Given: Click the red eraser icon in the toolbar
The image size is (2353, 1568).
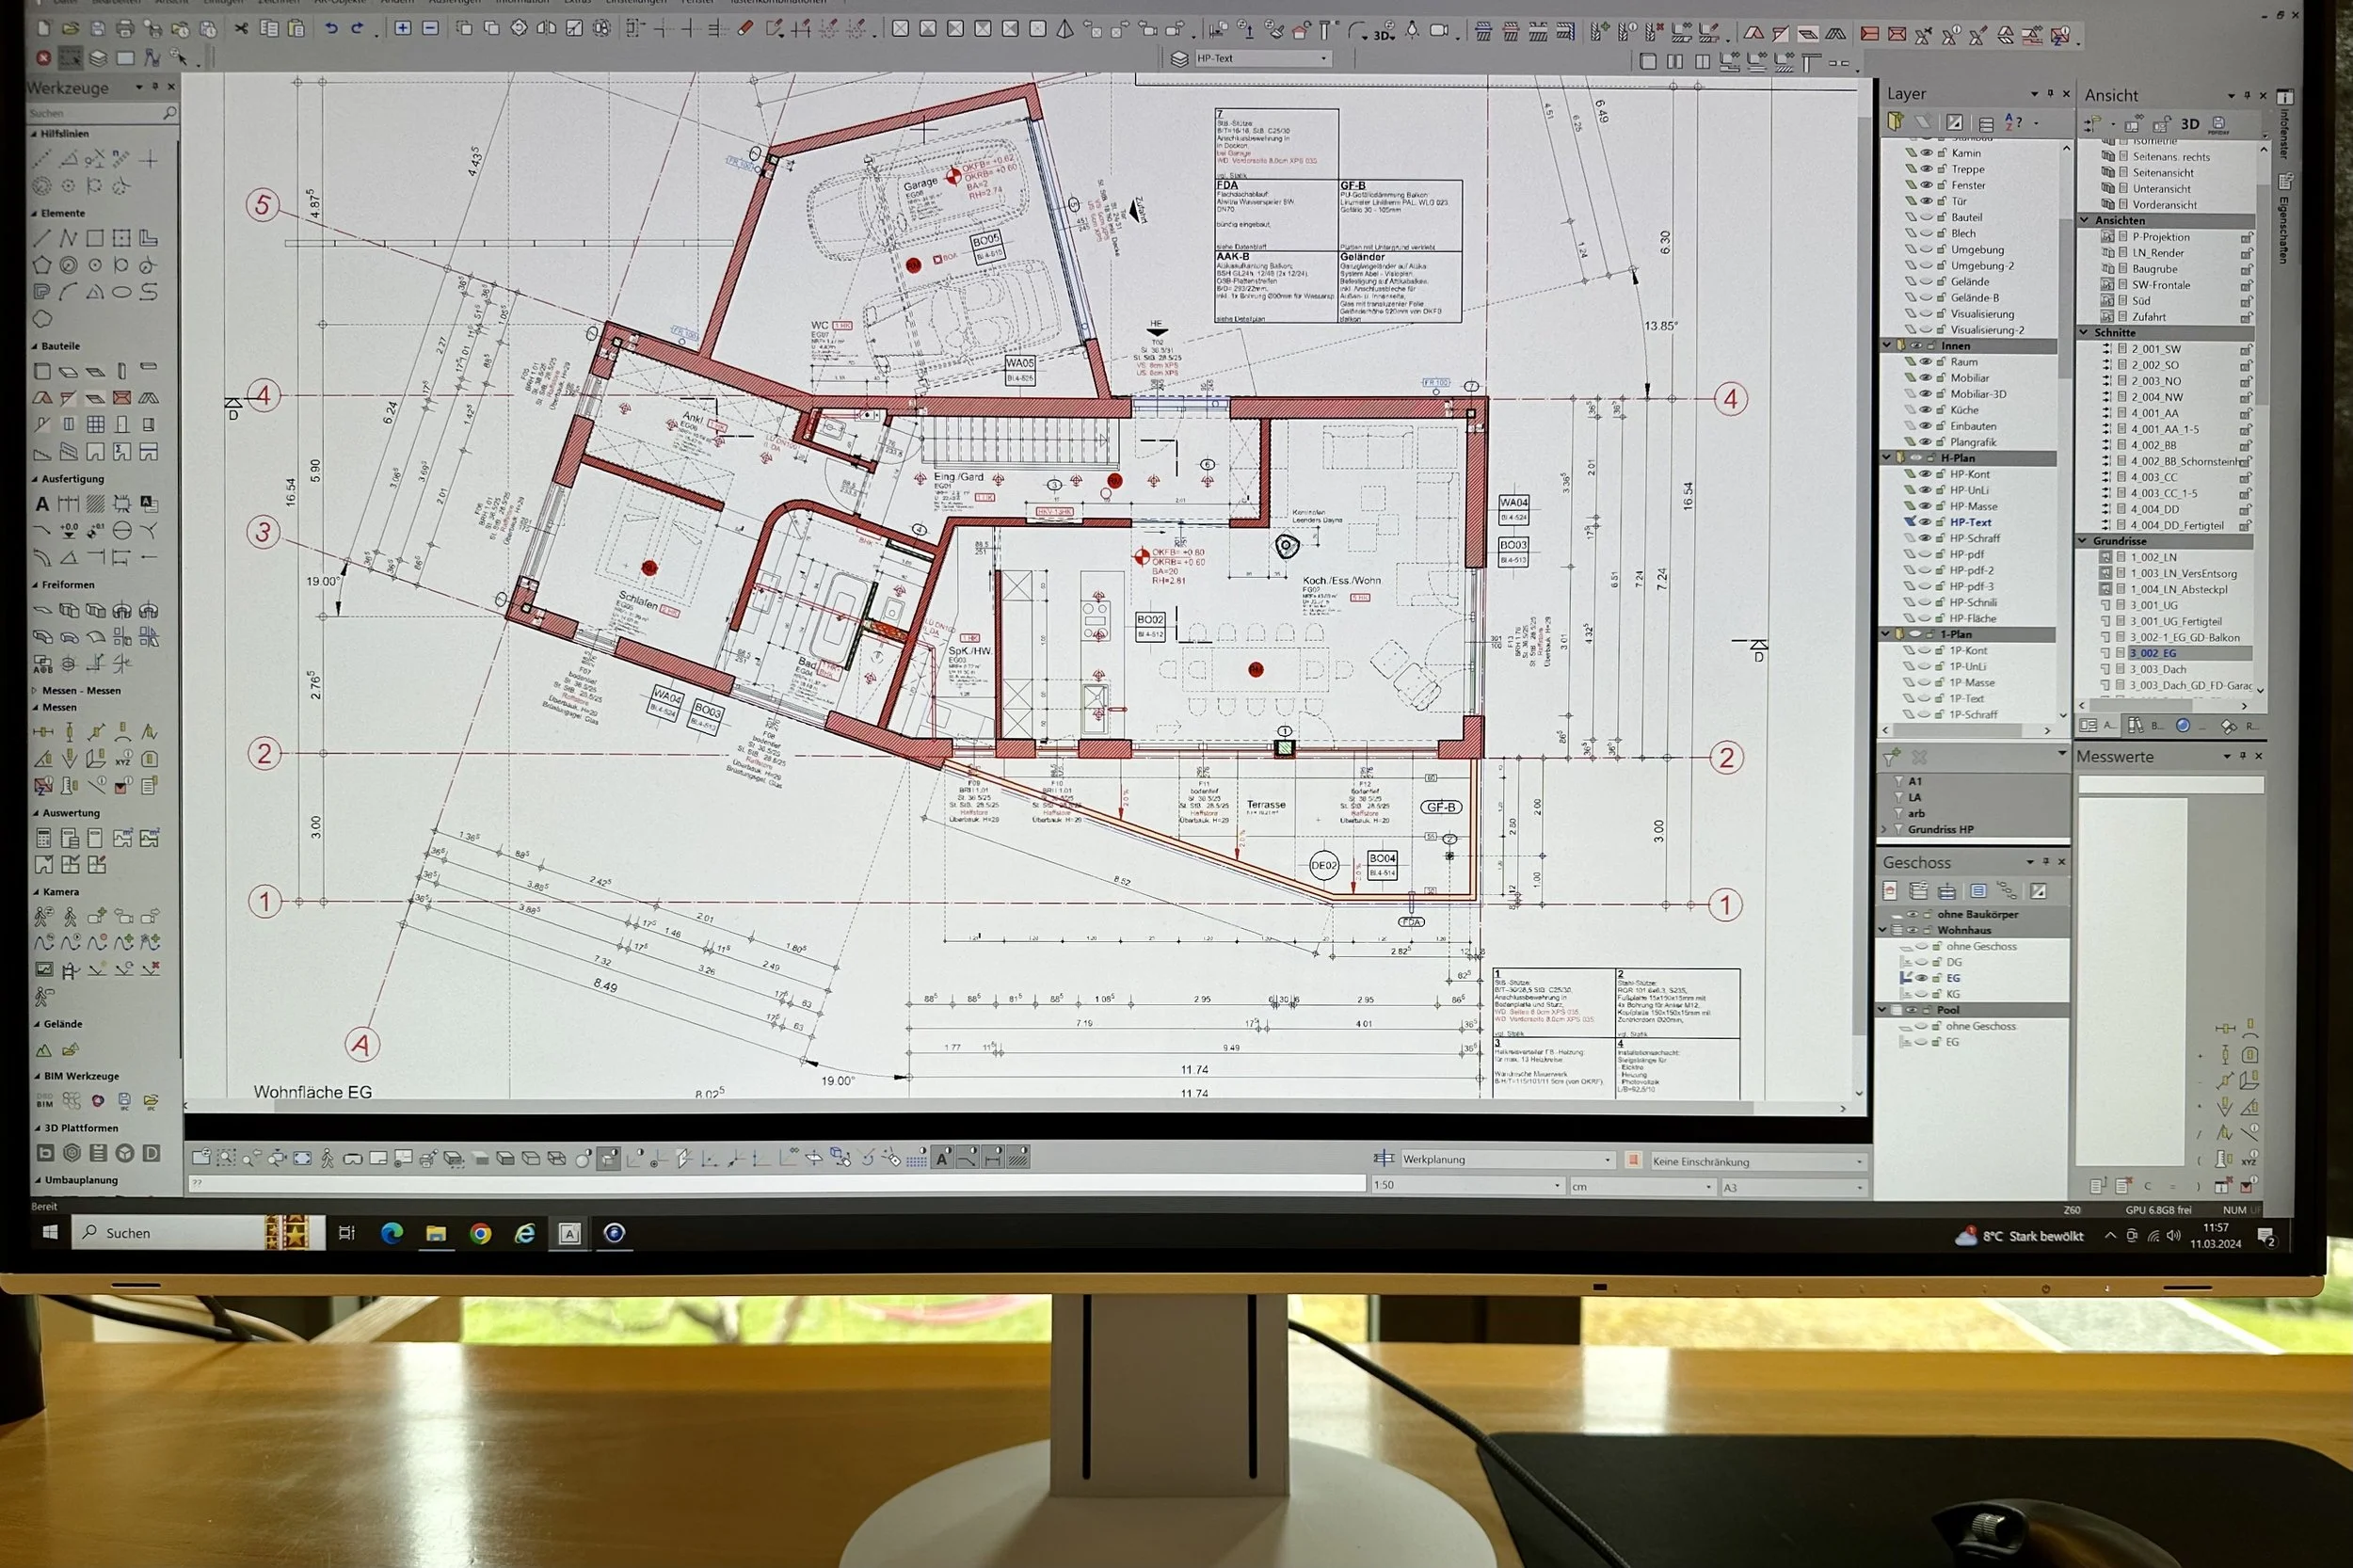Looking at the screenshot, I should (745, 29).
